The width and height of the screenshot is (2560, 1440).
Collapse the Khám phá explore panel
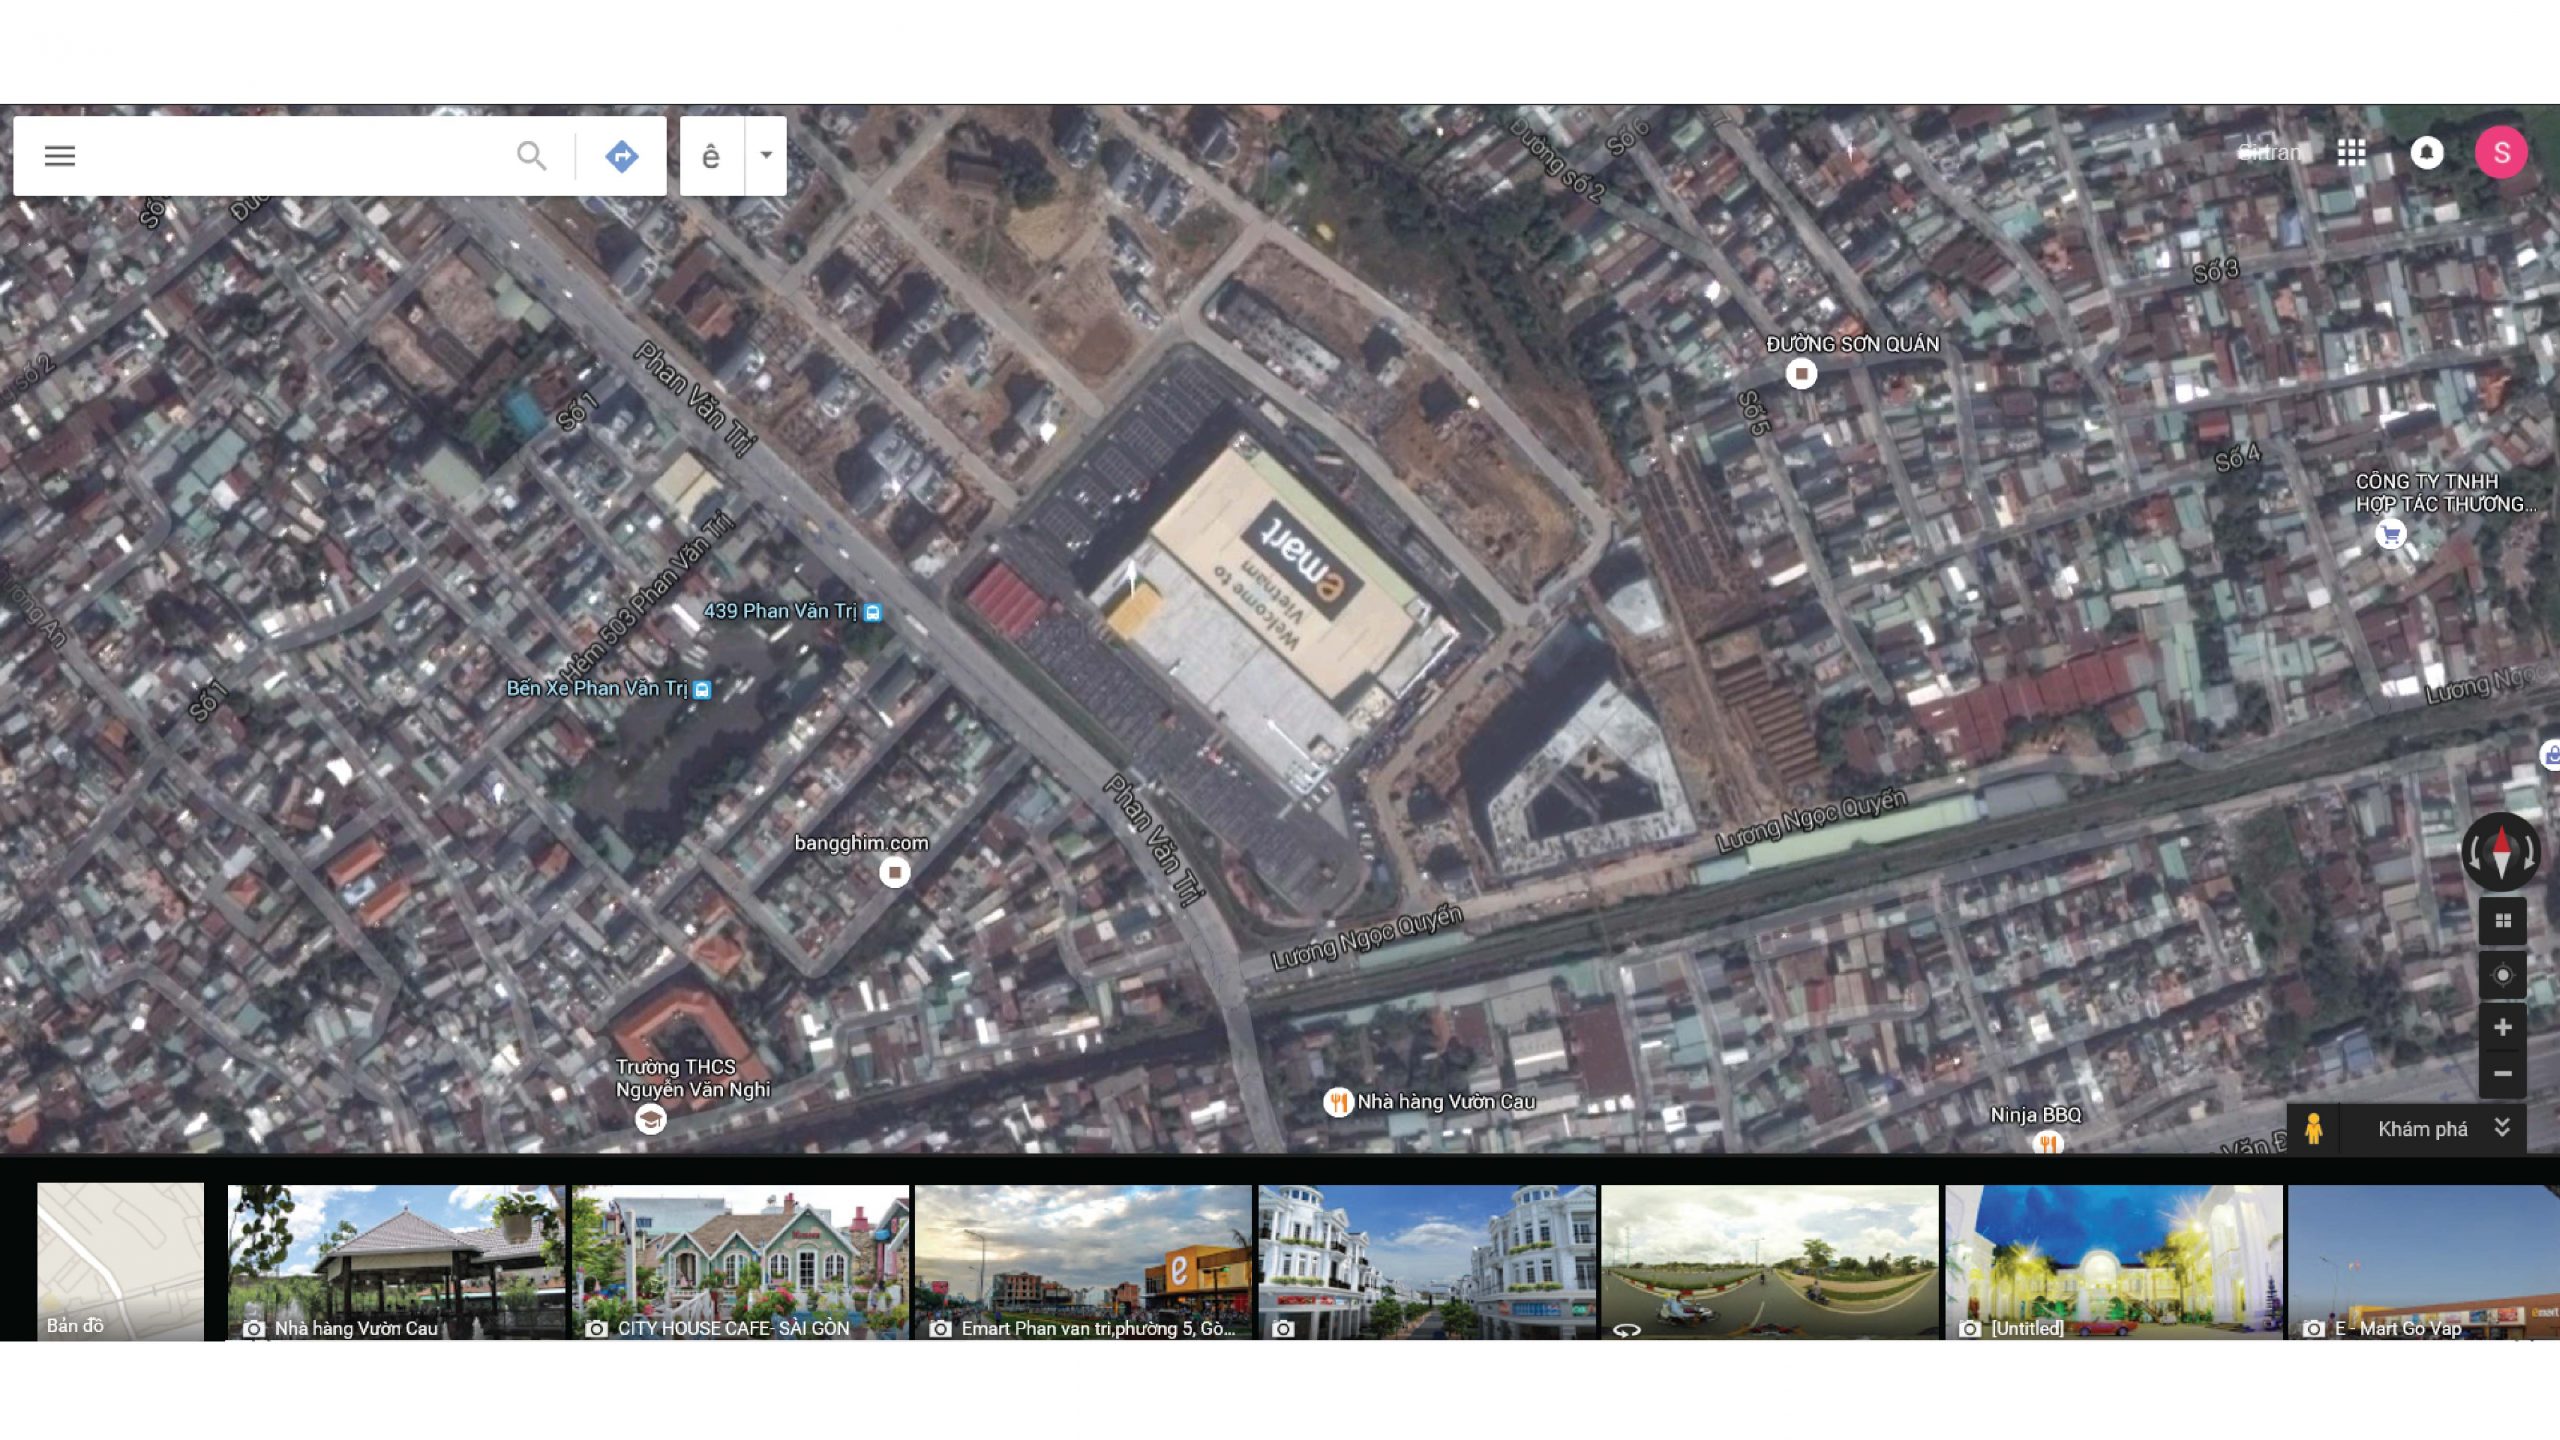[2502, 1129]
